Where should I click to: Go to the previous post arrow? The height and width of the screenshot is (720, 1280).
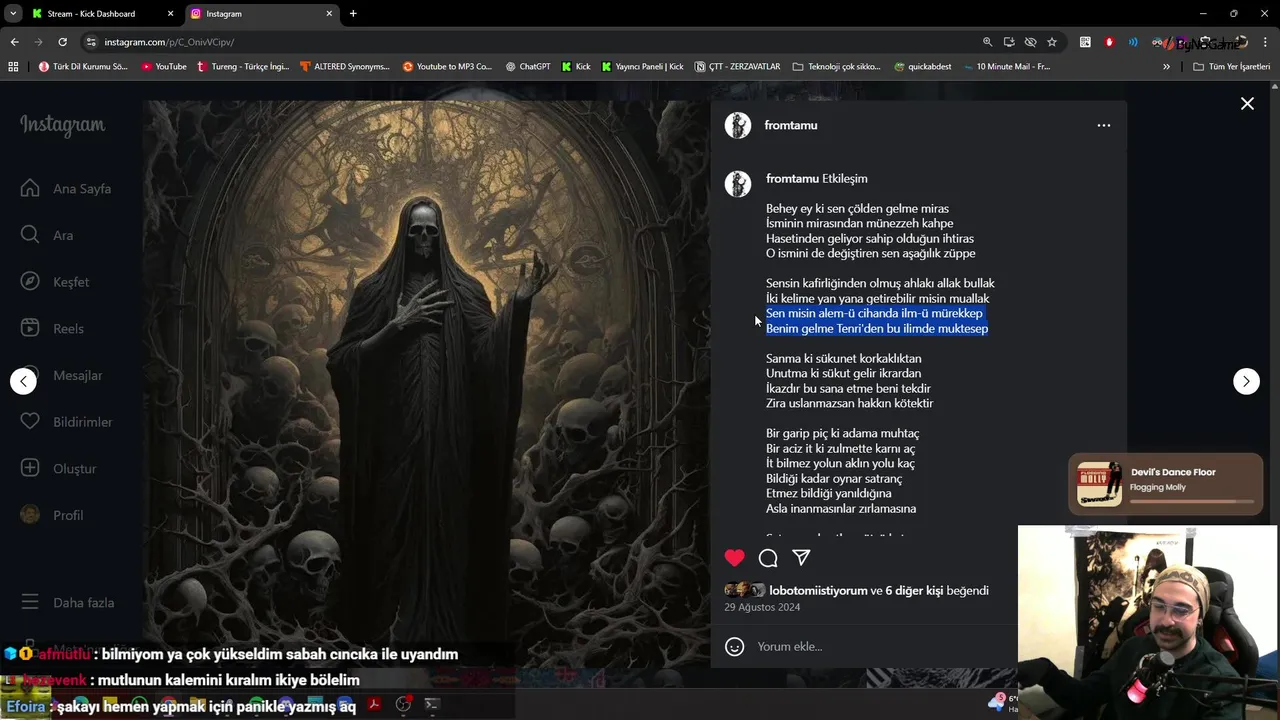23,381
